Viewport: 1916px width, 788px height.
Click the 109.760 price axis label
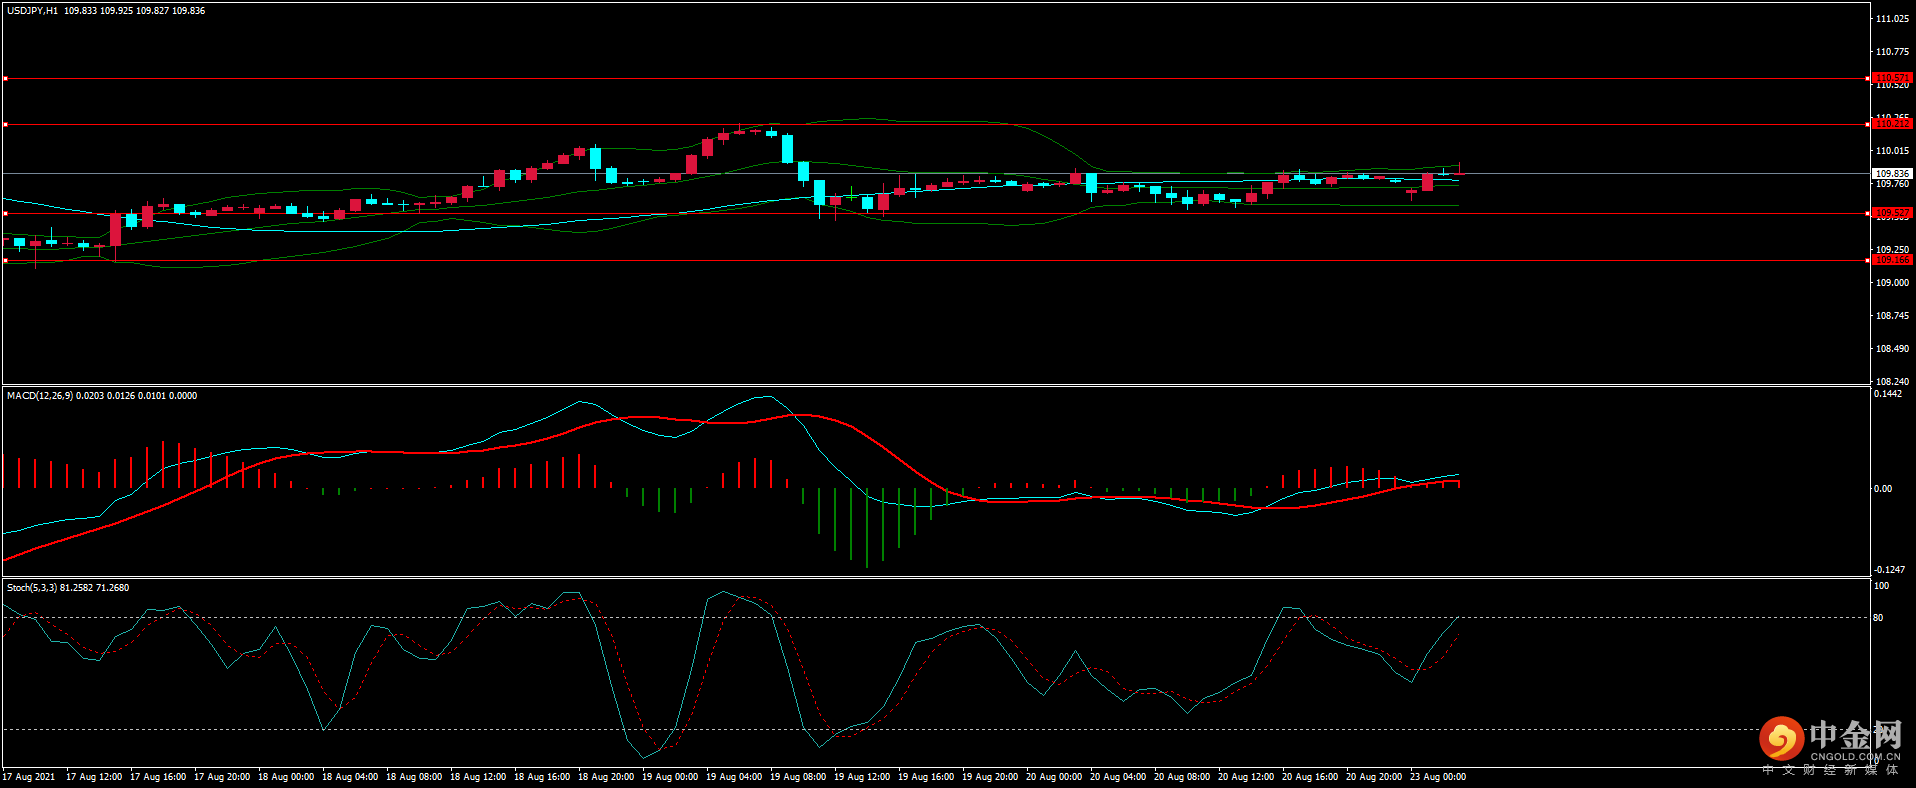pos(1892,184)
